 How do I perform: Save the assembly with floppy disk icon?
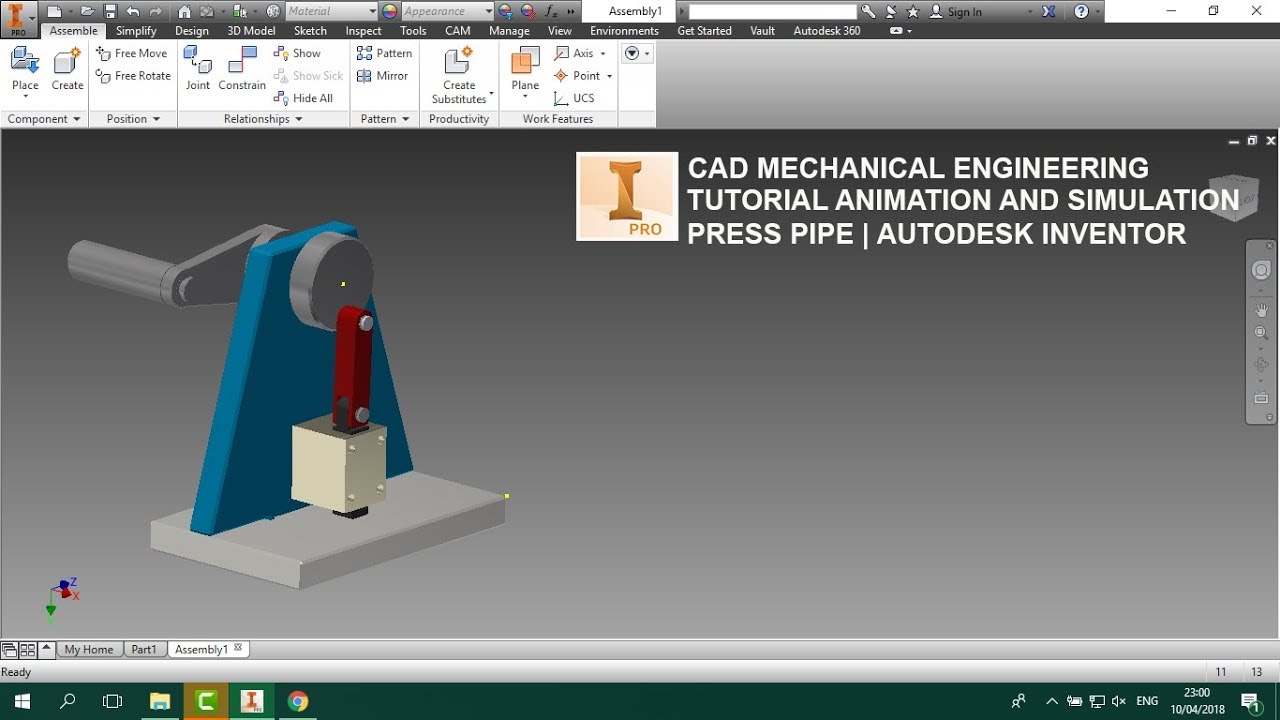tap(110, 12)
